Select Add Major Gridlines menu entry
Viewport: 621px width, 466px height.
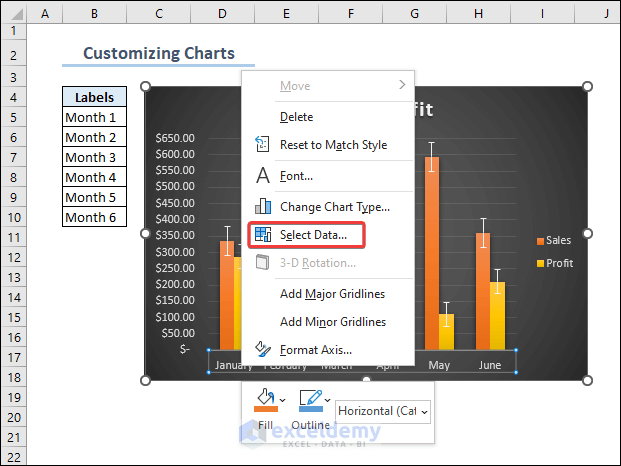coord(332,294)
